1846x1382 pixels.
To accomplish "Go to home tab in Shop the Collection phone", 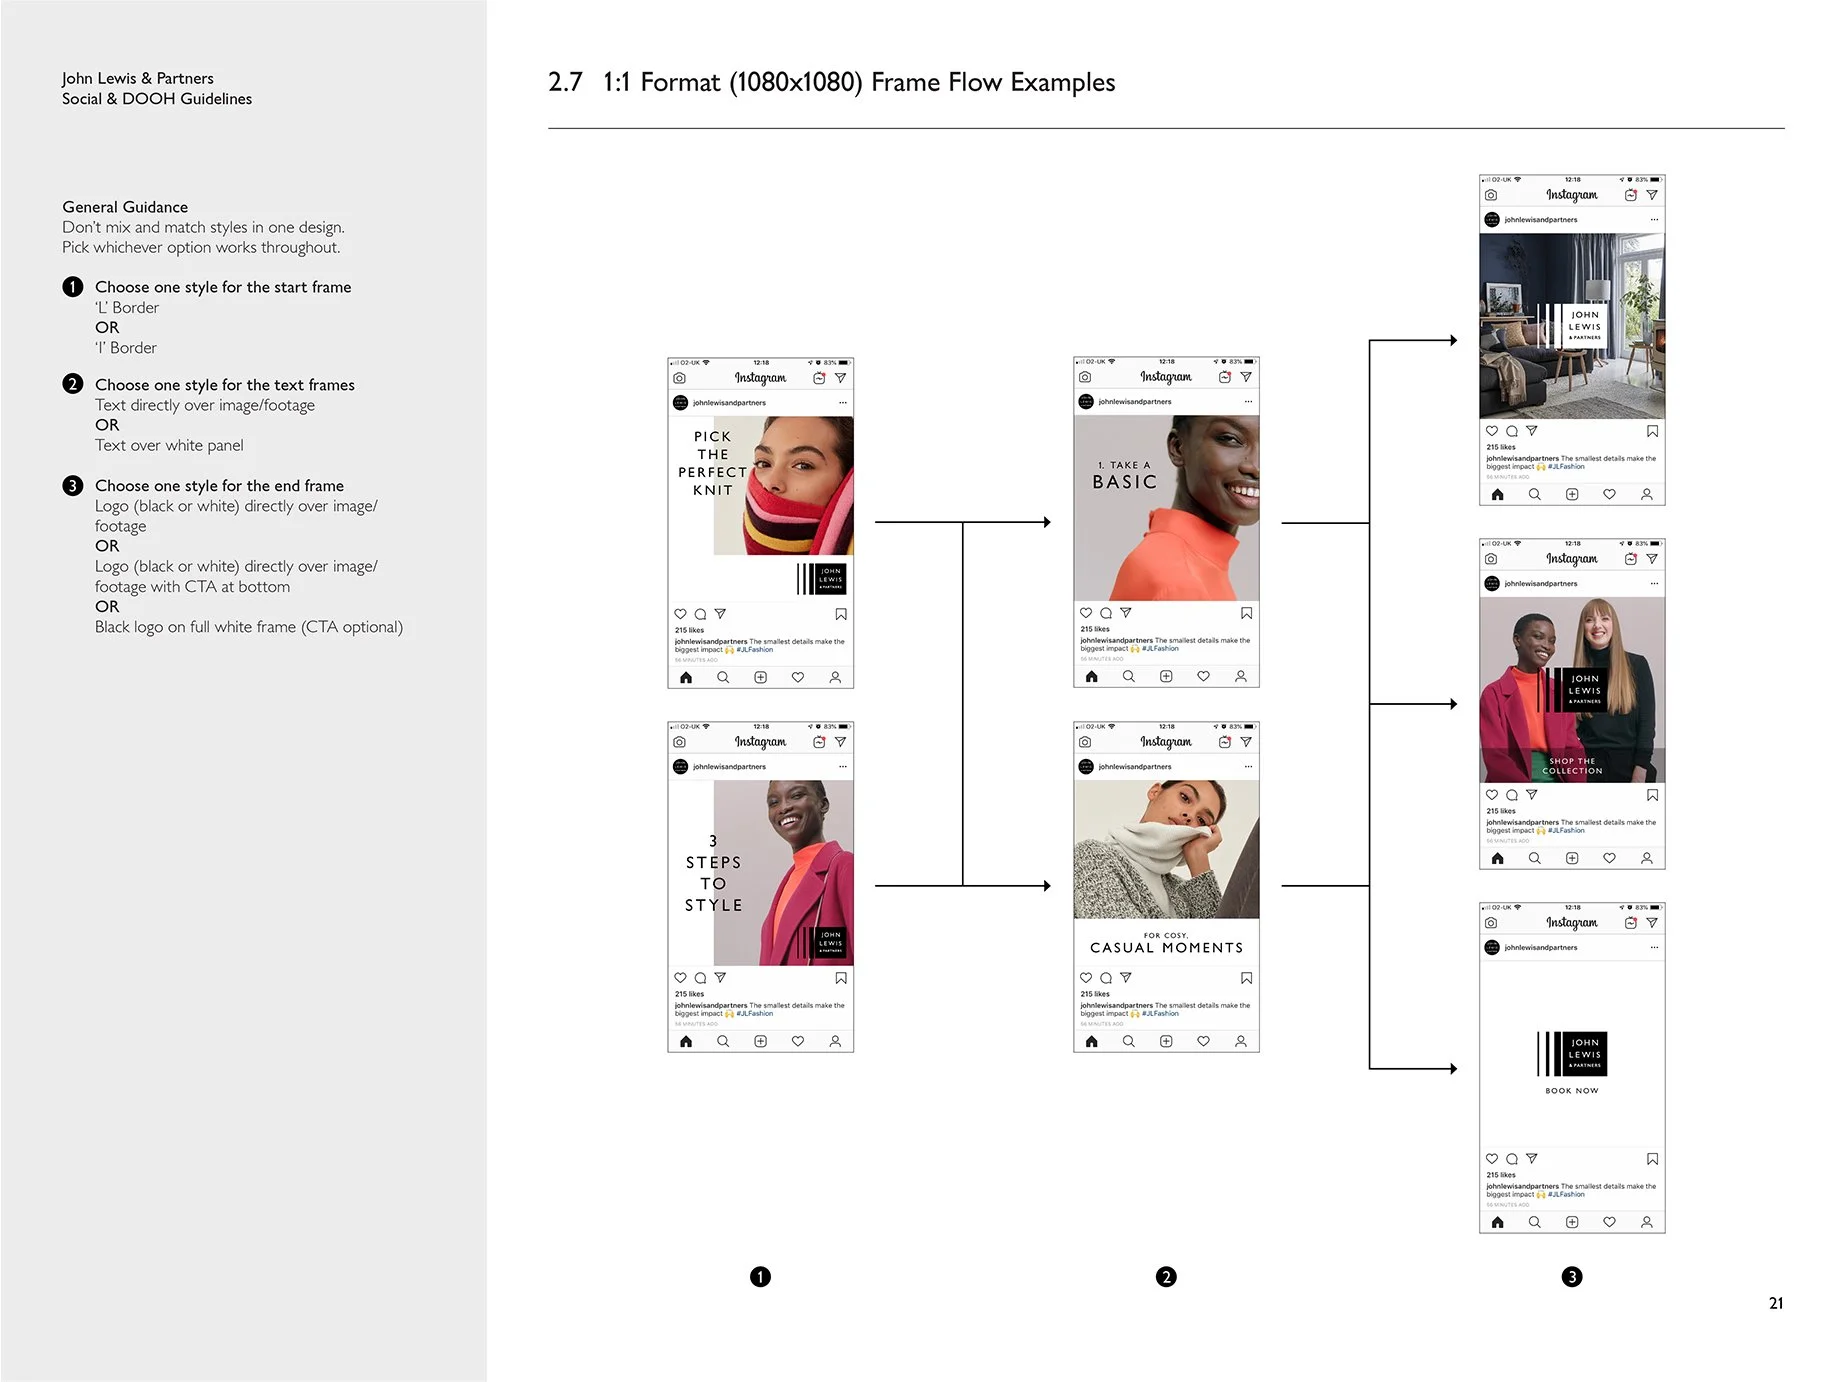I will 1498,858.
